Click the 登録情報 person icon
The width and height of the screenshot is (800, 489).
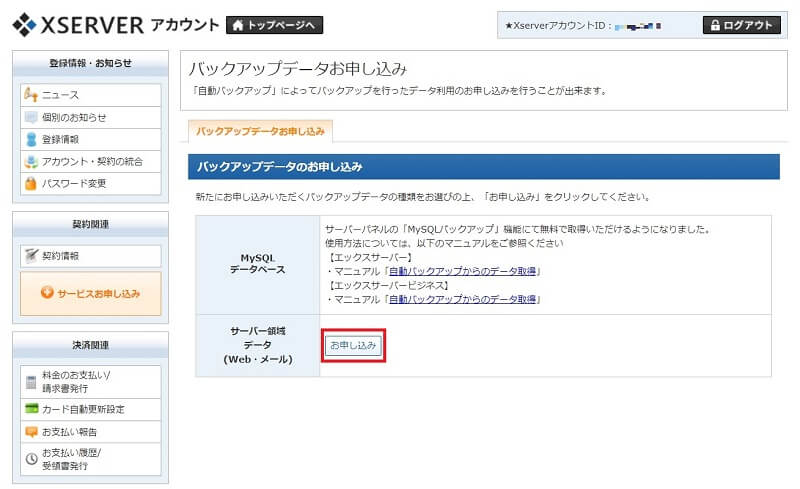(x=31, y=139)
